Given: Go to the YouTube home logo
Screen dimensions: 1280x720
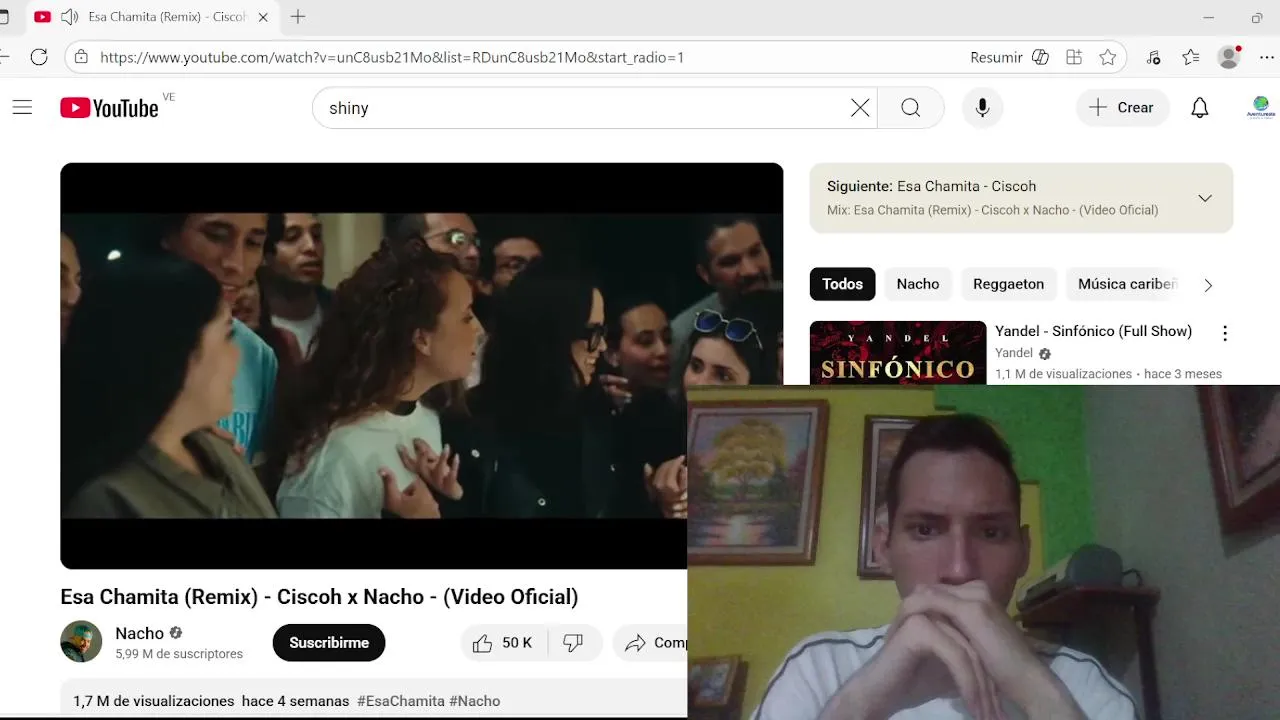Looking at the screenshot, I should 109,107.
